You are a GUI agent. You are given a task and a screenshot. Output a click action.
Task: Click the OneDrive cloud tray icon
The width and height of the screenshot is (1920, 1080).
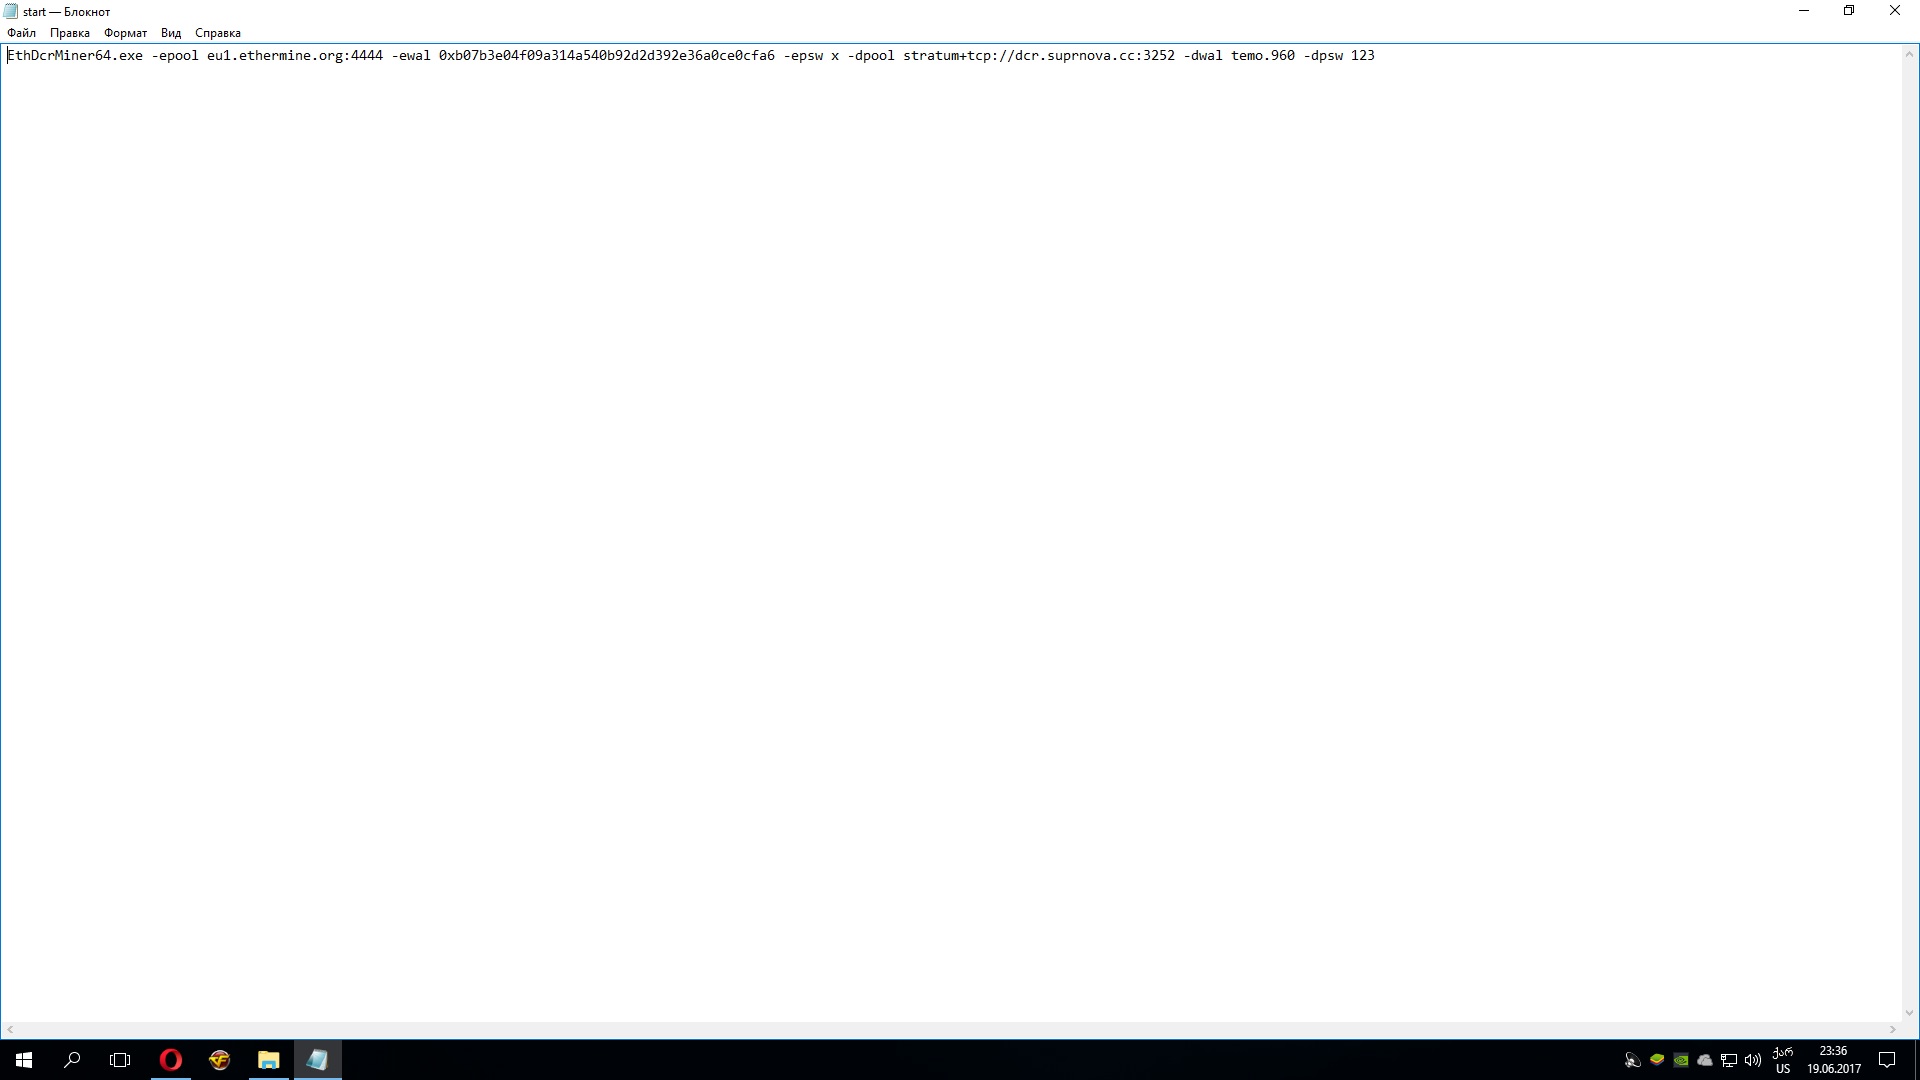coord(1705,1060)
